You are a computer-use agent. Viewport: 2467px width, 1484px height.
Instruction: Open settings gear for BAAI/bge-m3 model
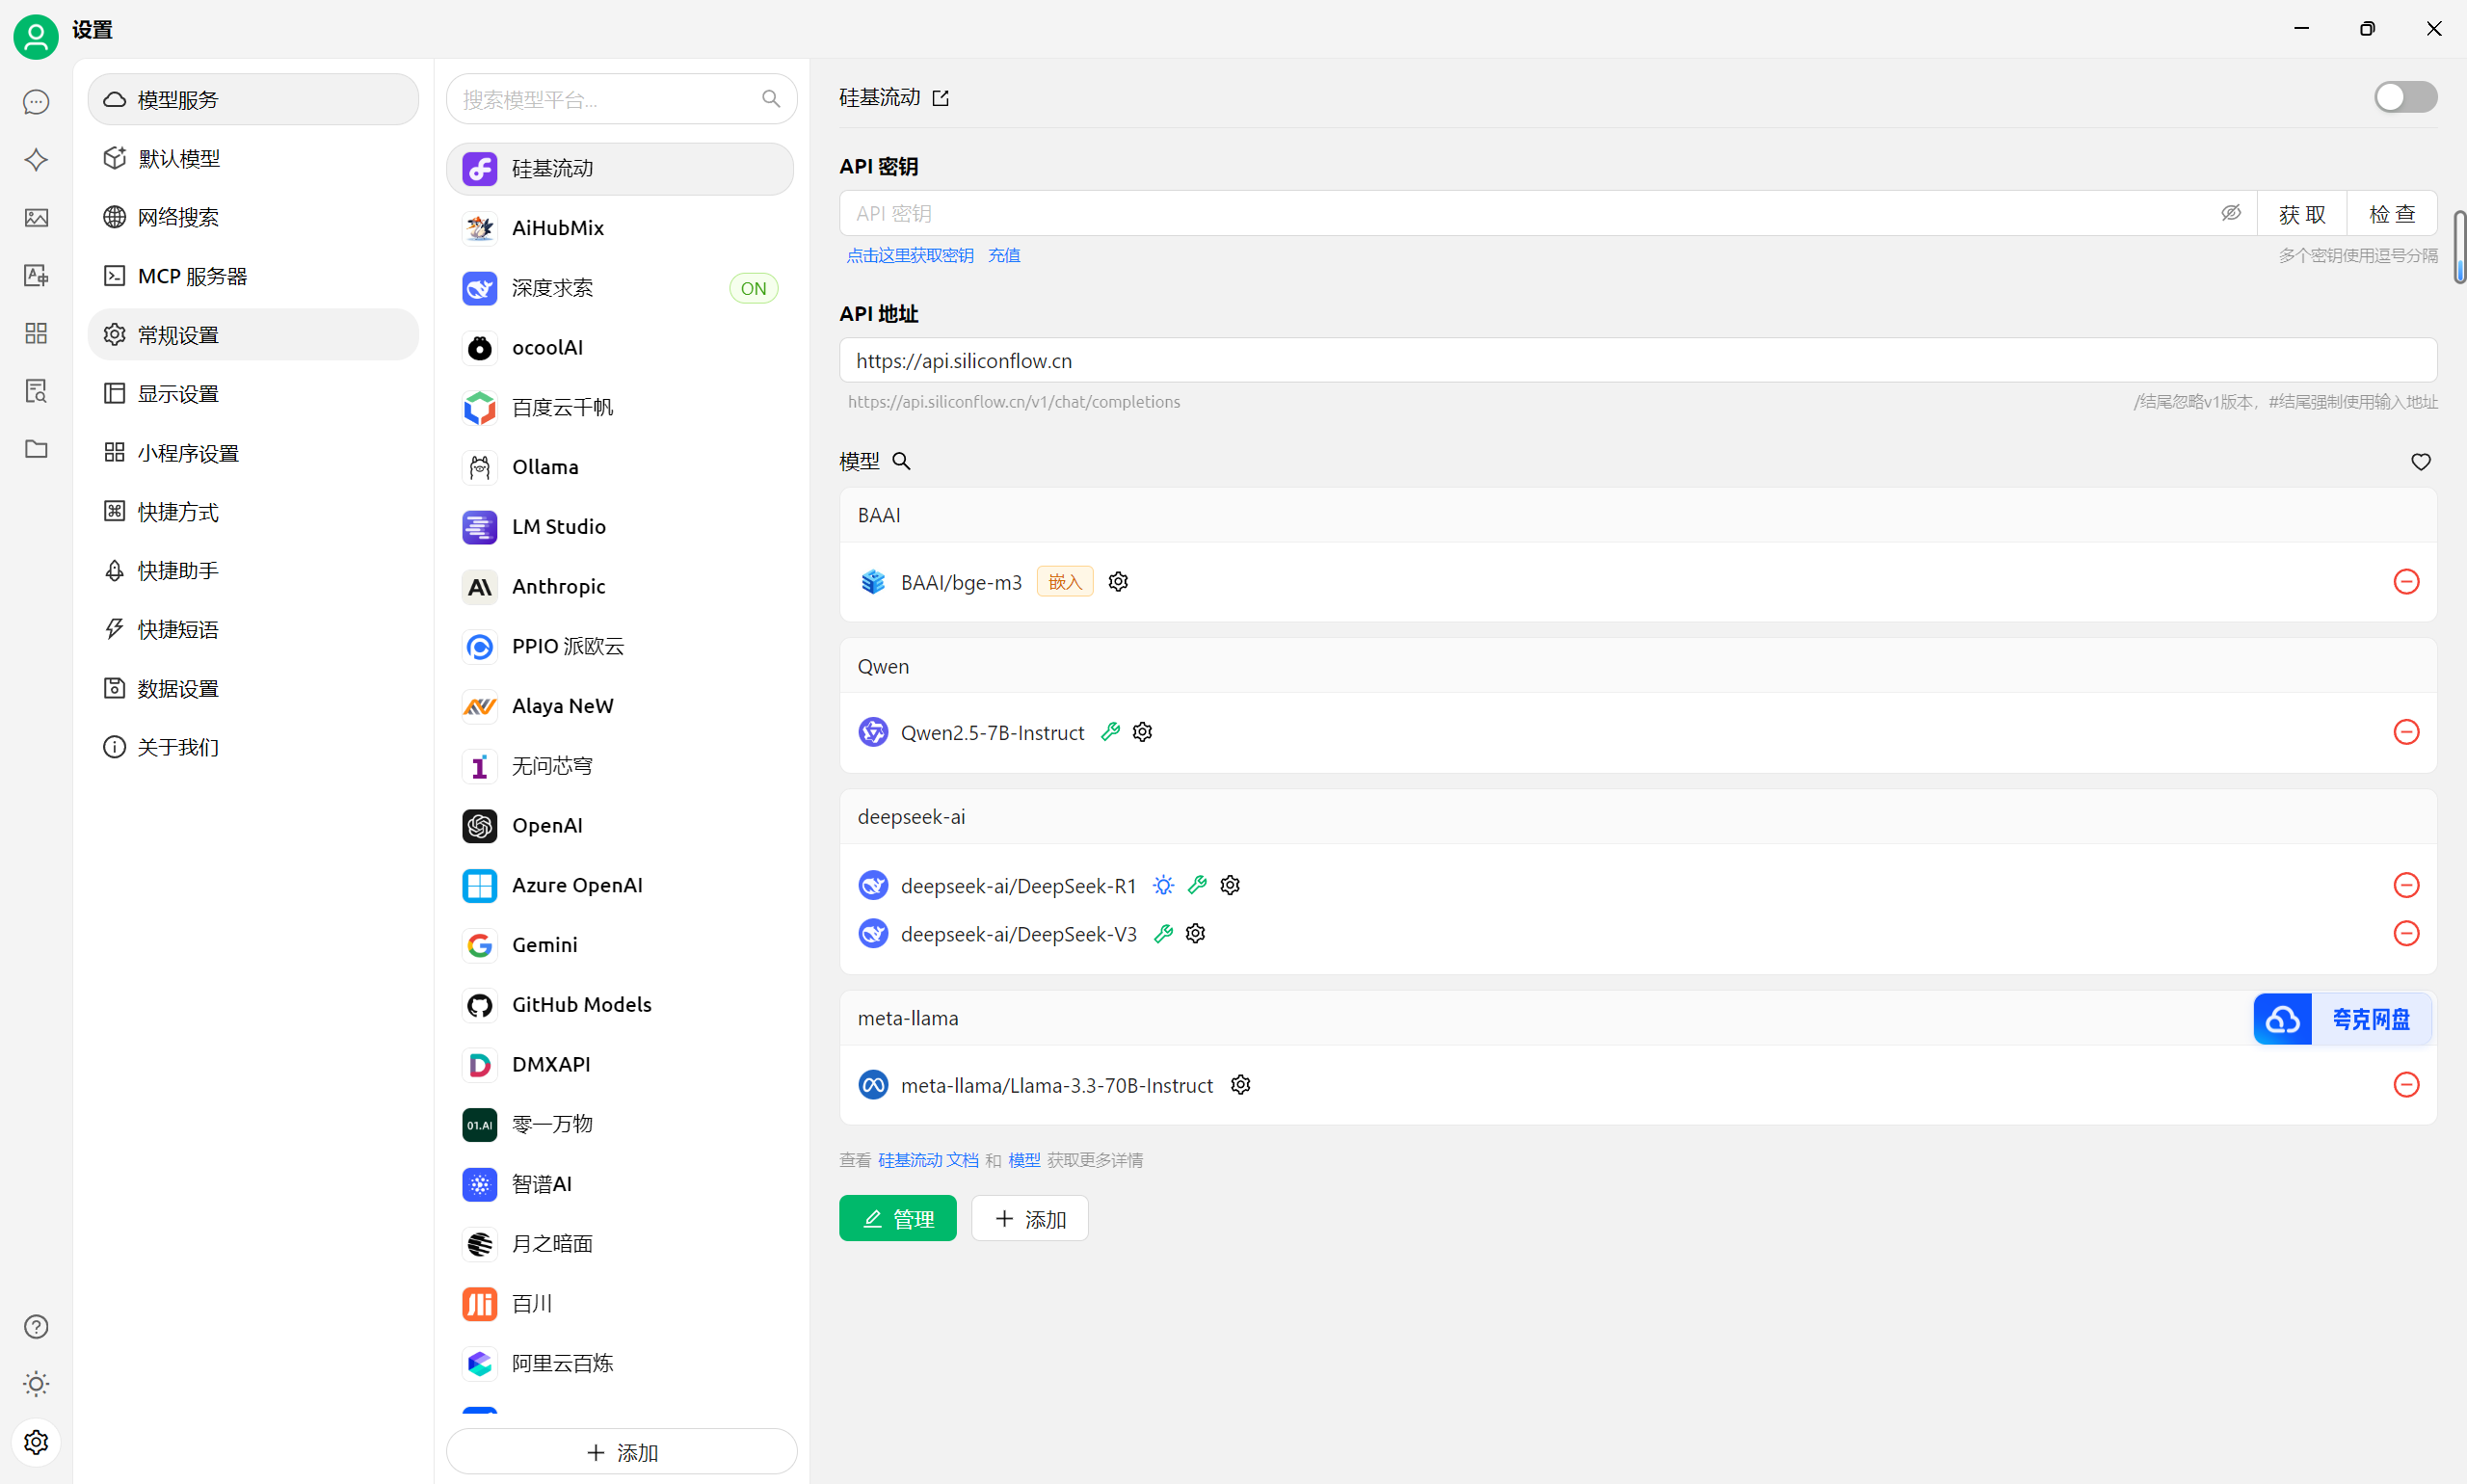point(1118,582)
